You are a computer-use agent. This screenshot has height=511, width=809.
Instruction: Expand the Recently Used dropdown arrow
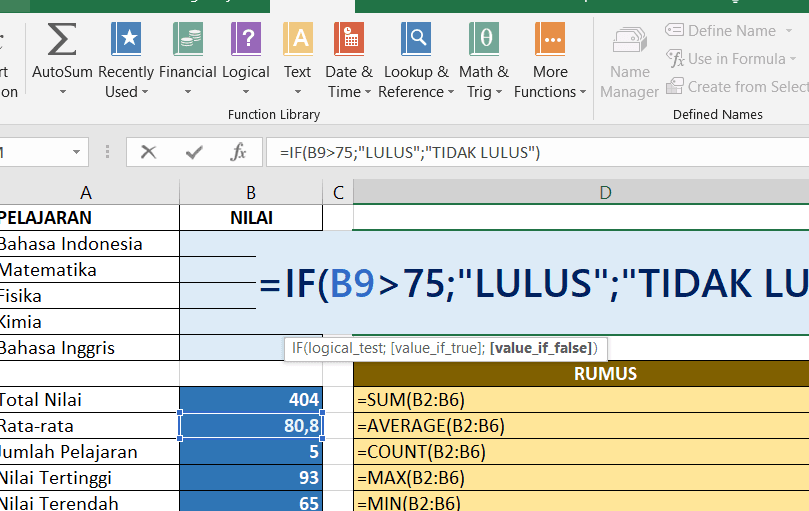click(145, 92)
